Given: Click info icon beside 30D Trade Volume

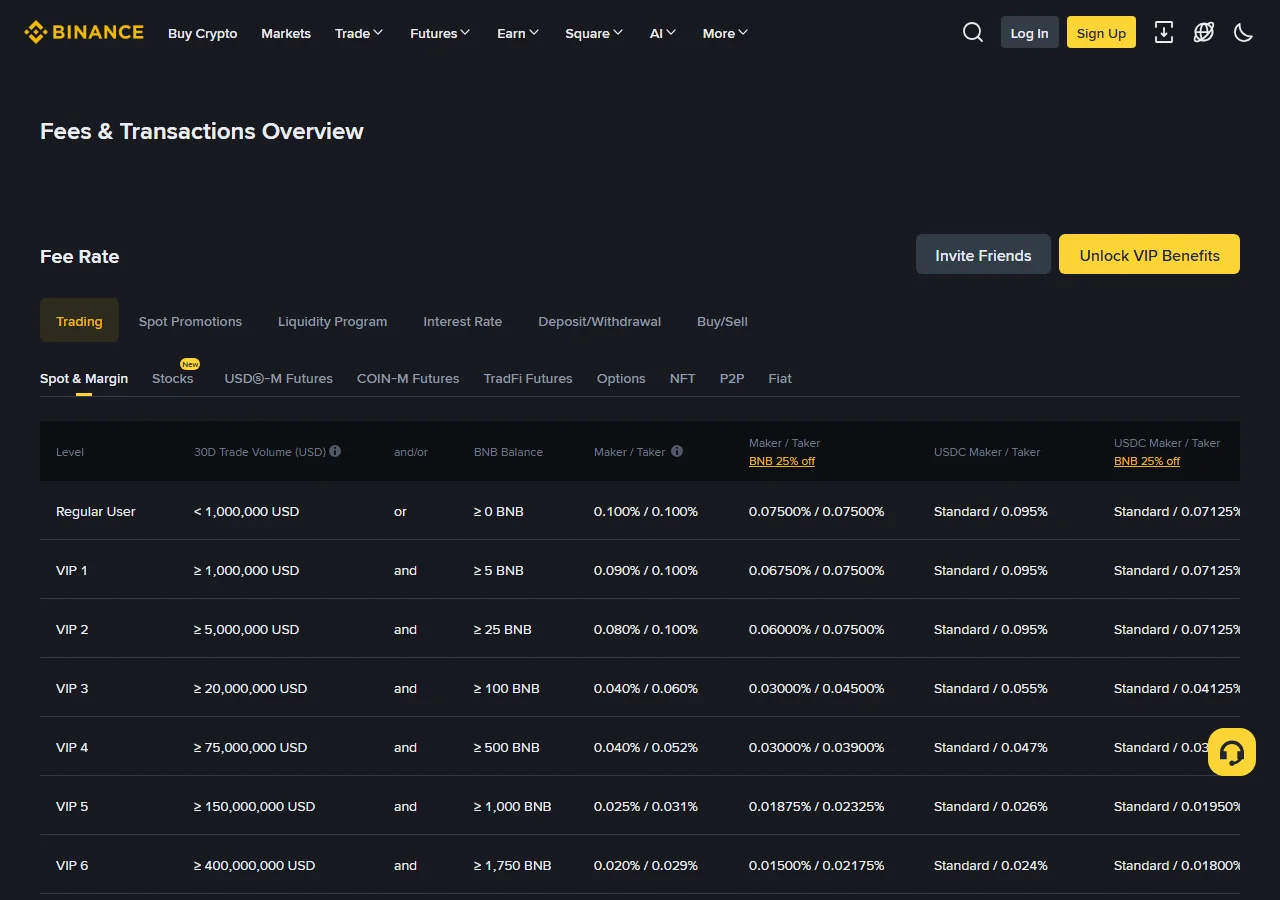Looking at the screenshot, I should click(335, 451).
